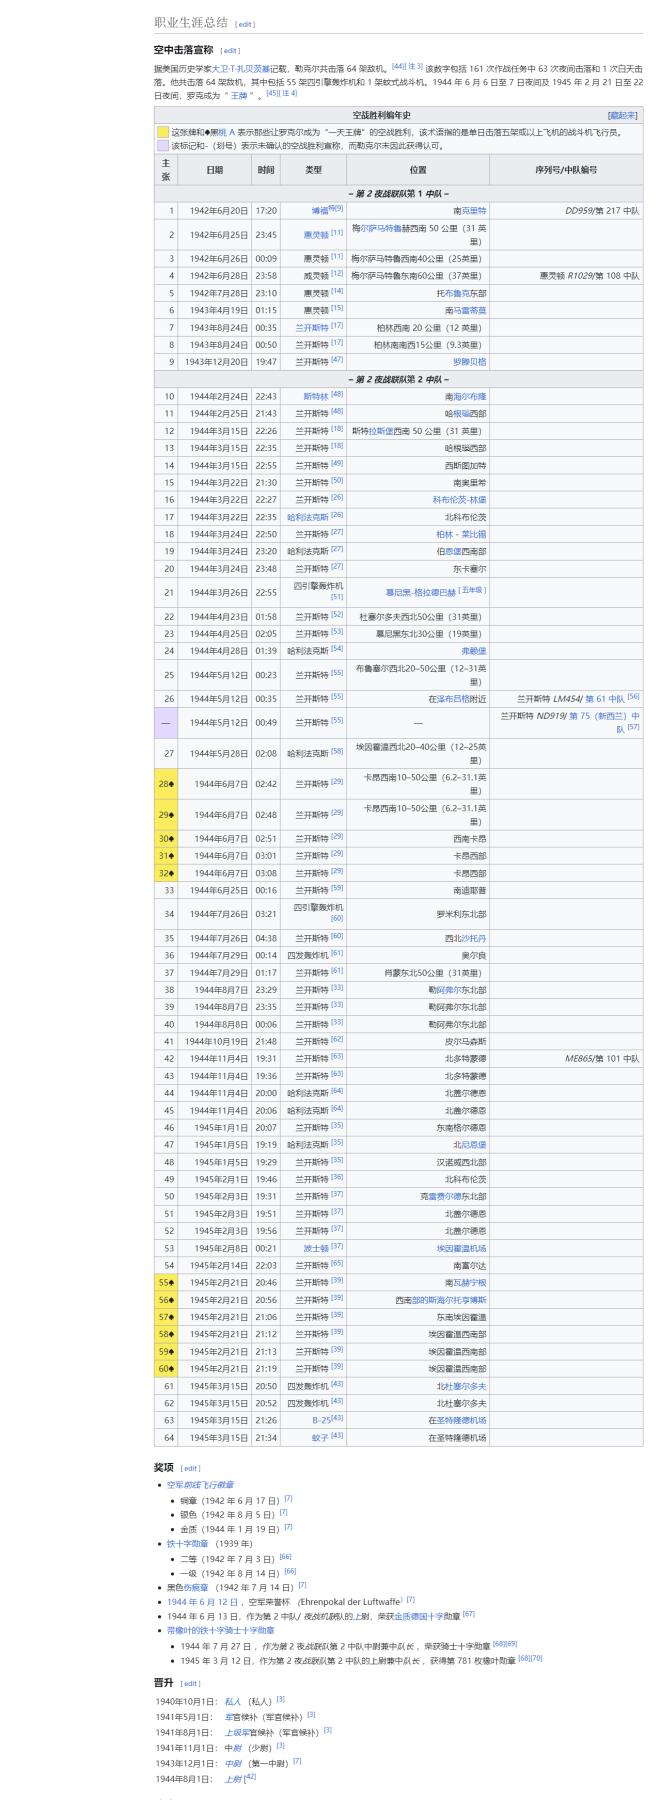
Task: Open the 博福 aircraft link in row 1
Action: (x=320, y=212)
